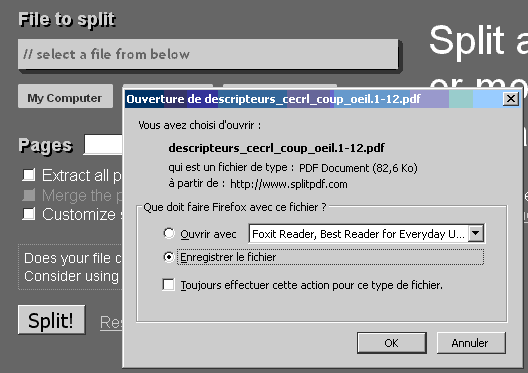Viewport: 528px width, 373px height.
Task: Click the Pages input field
Action: 103,145
